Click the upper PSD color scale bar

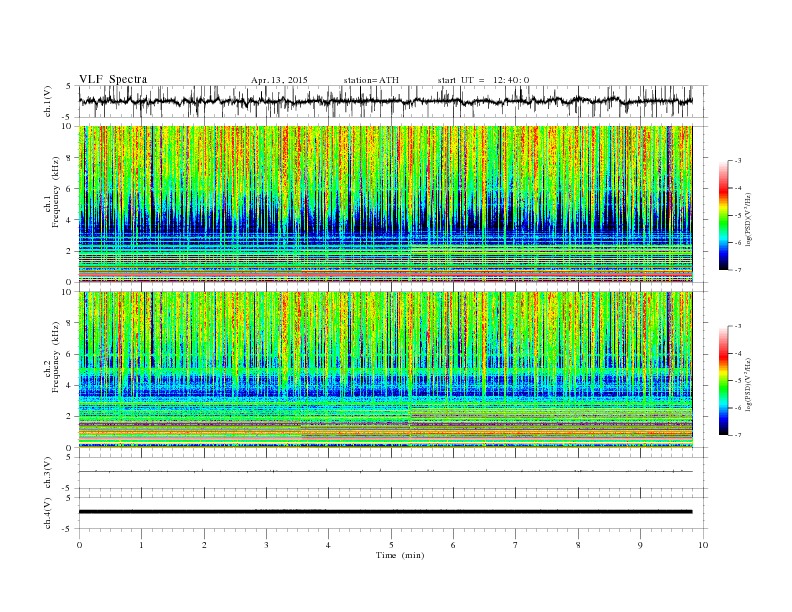pyautogui.click(x=723, y=216)
